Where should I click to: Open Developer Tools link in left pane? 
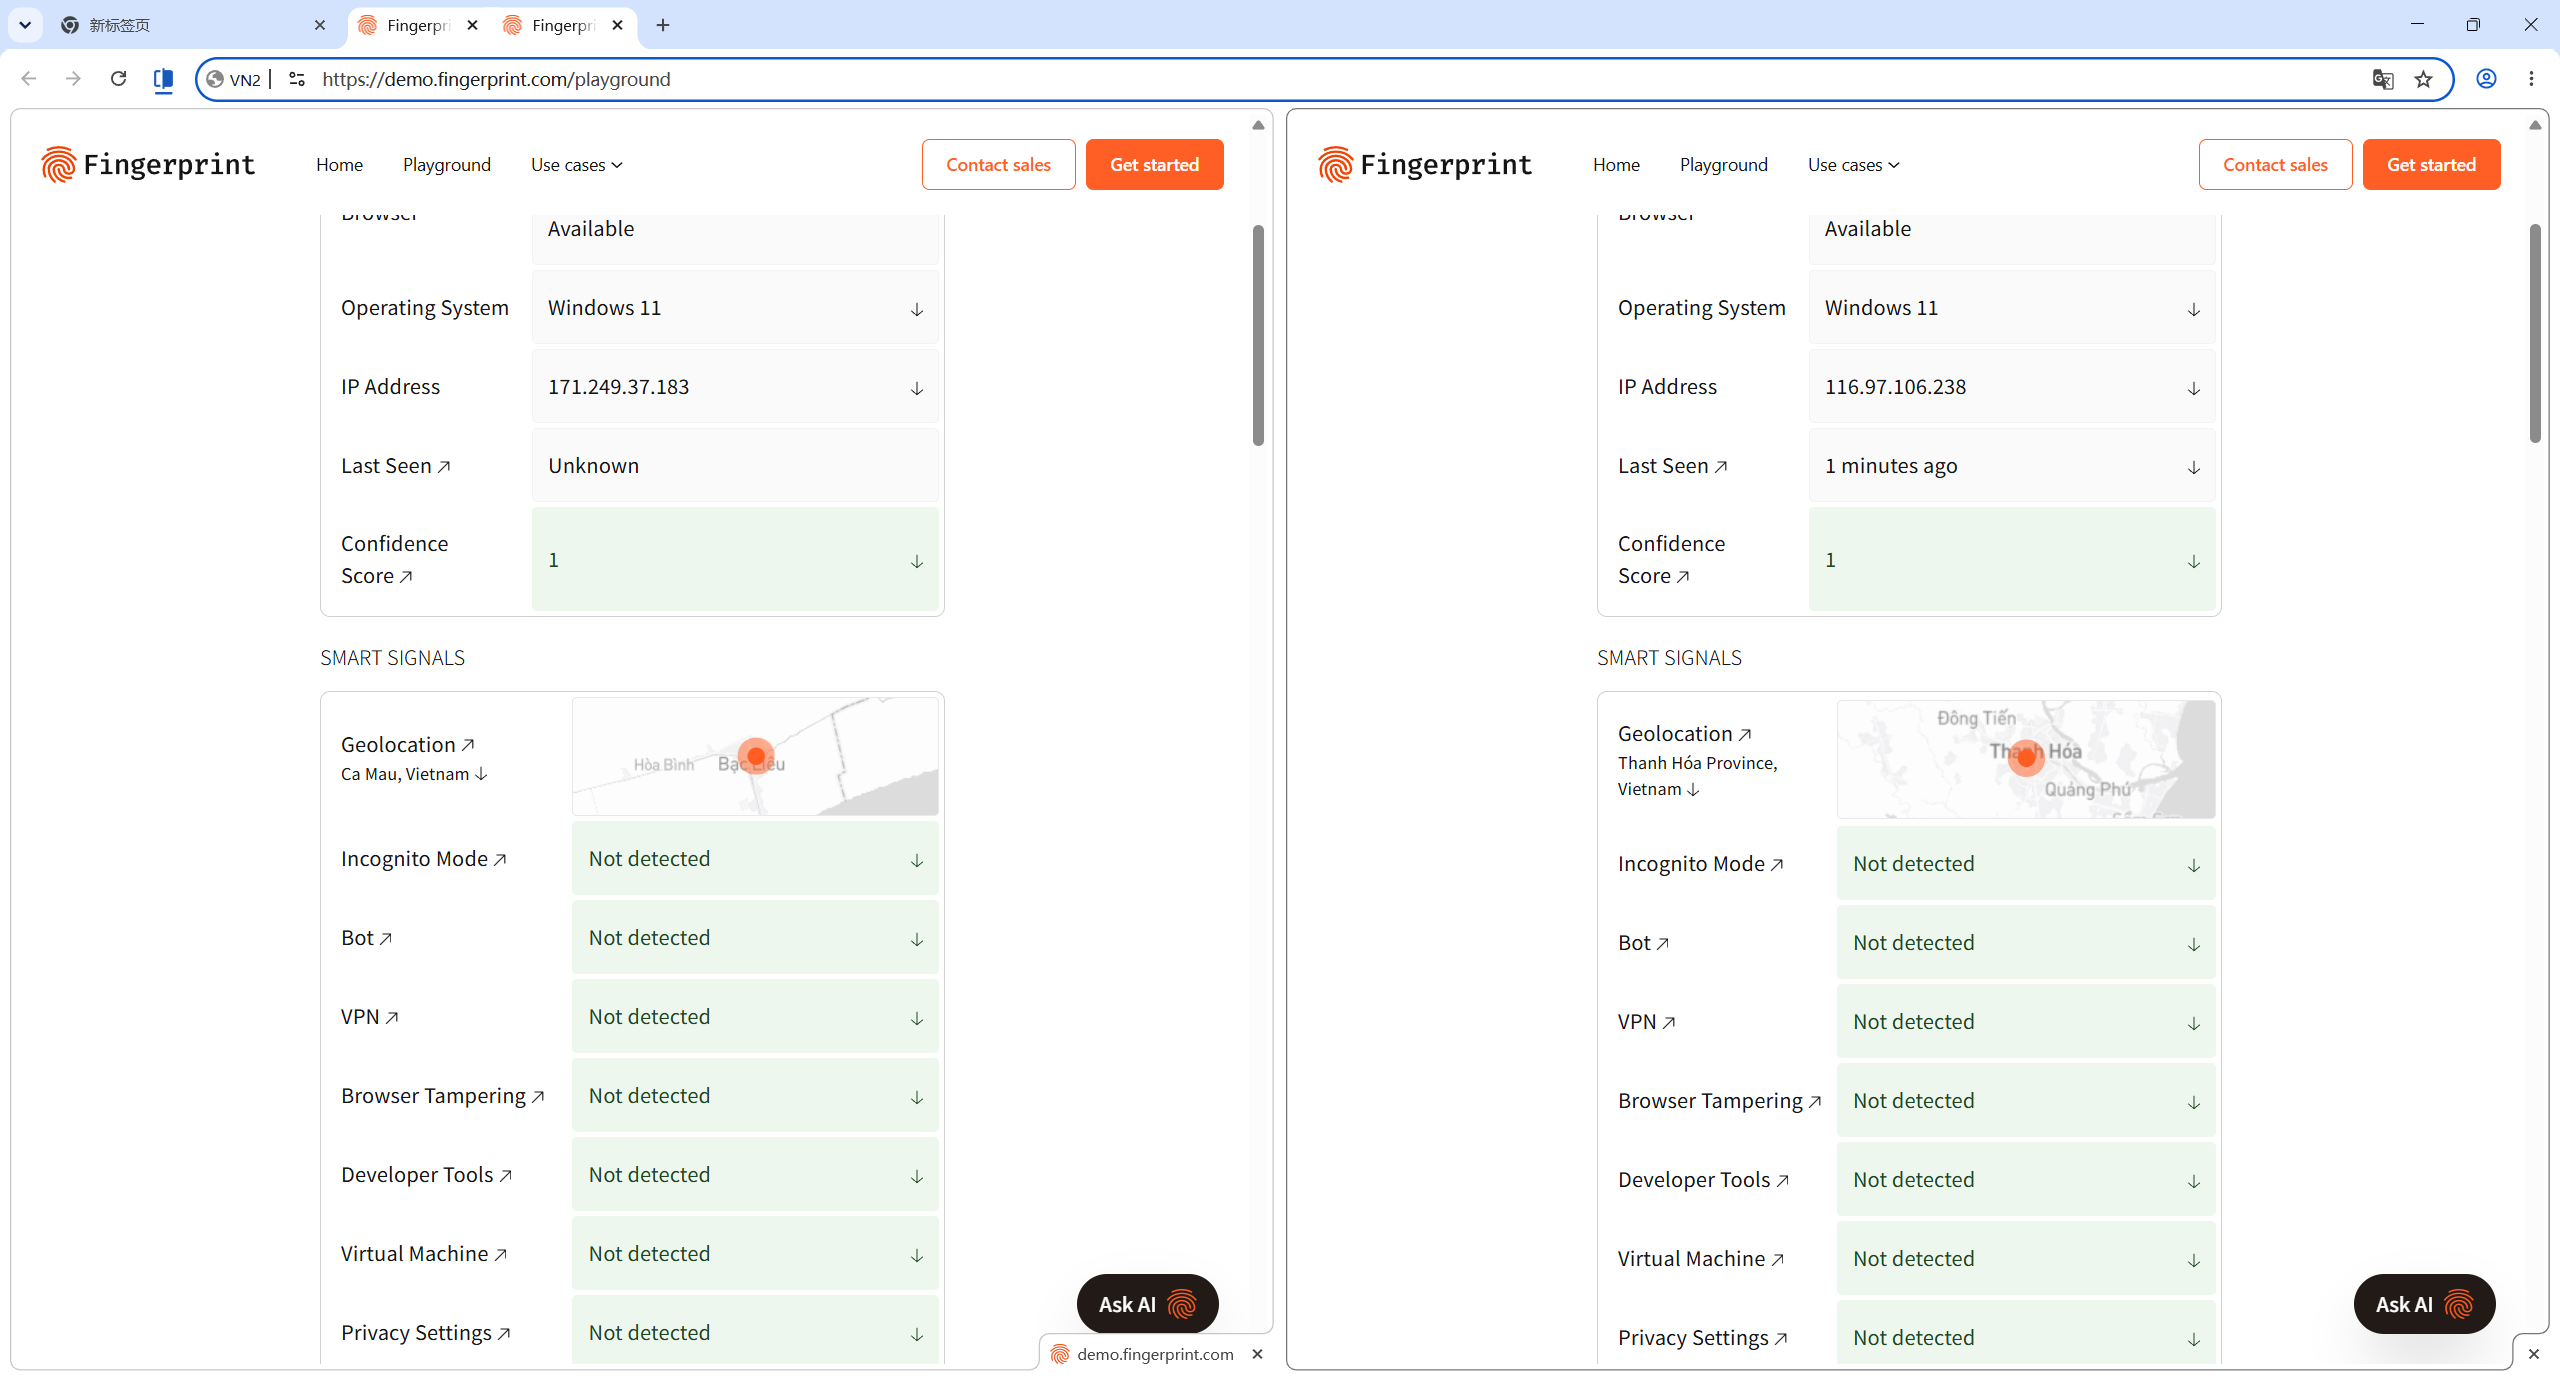coord(427,1175)
